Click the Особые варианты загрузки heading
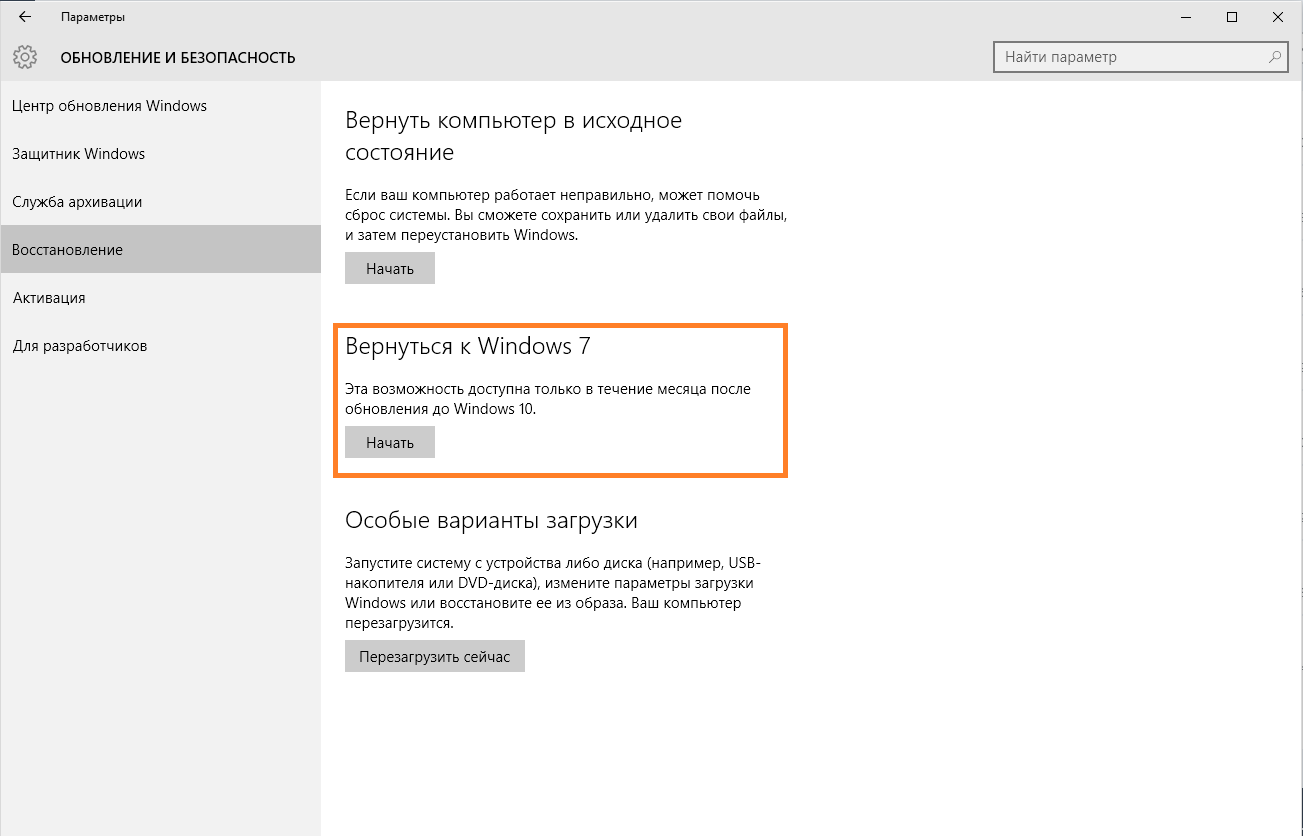1303x836 pixels. pyautogui.click(x=491, y=520)
